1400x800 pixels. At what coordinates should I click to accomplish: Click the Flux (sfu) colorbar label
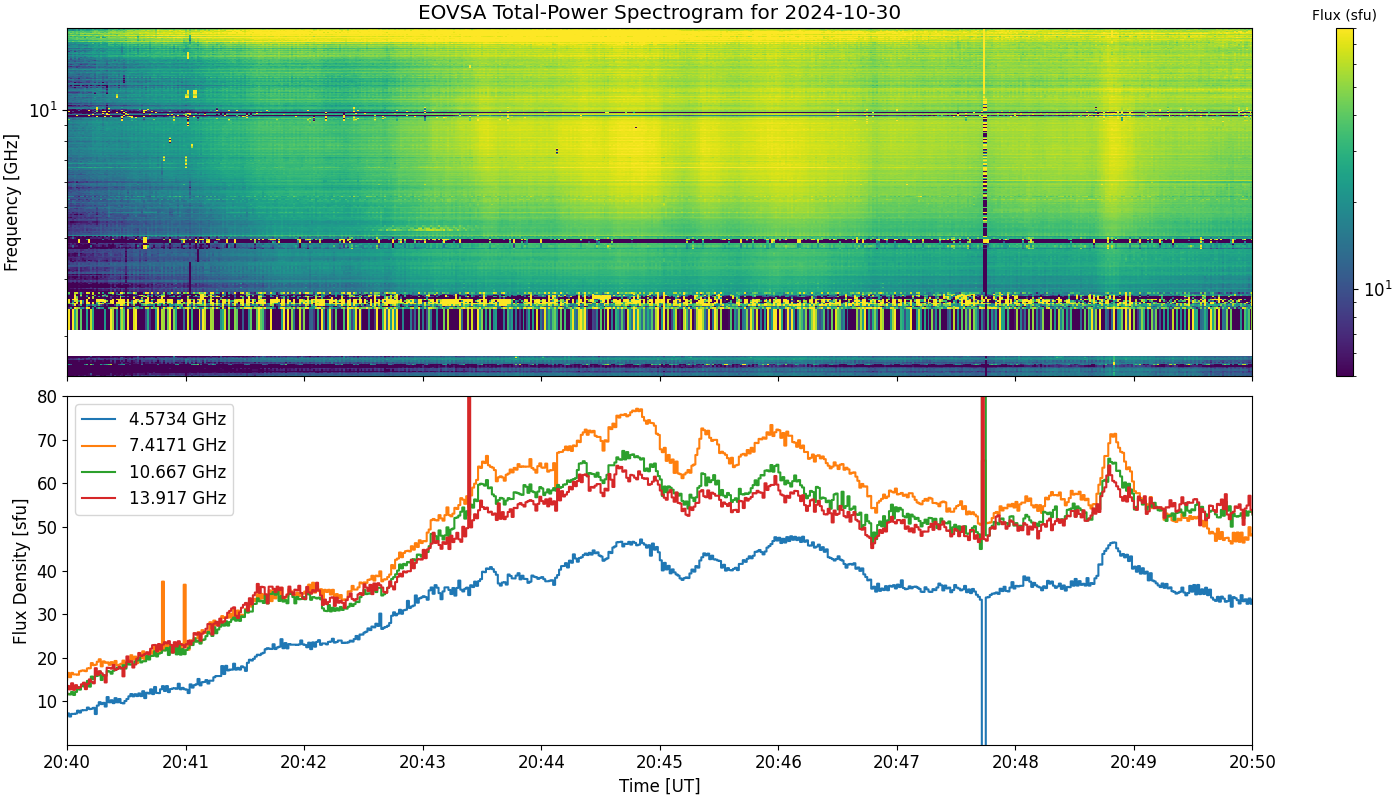pos(1344,15)
